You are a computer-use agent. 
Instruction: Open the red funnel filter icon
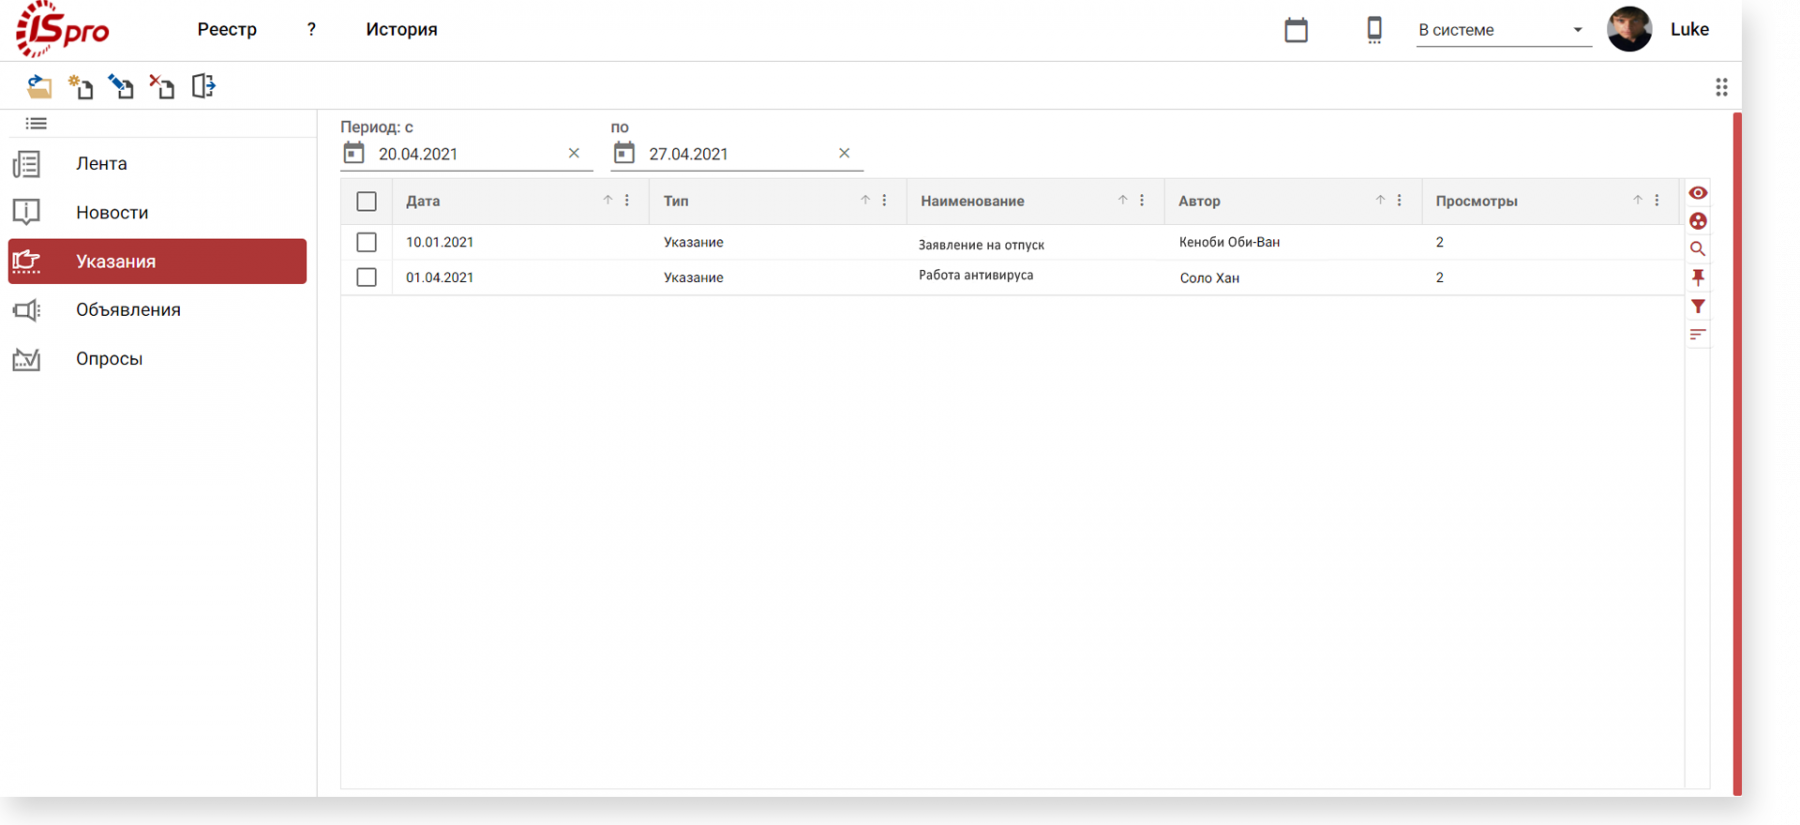click(1698, 306)
